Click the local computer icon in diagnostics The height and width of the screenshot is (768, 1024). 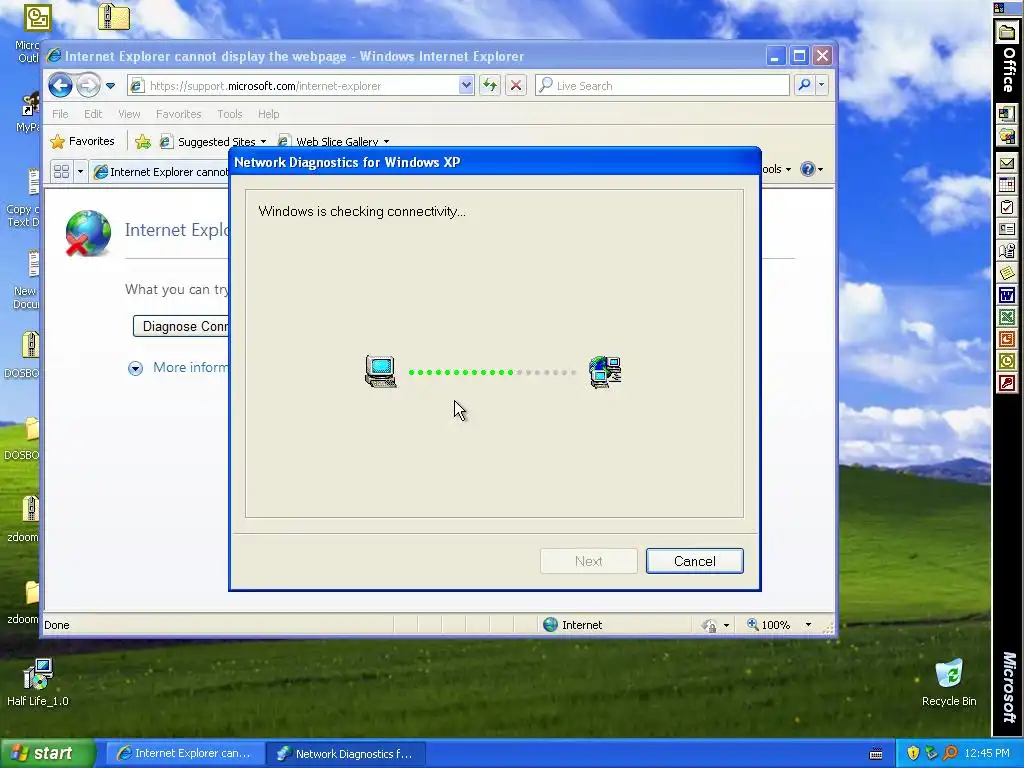point(381,372)
